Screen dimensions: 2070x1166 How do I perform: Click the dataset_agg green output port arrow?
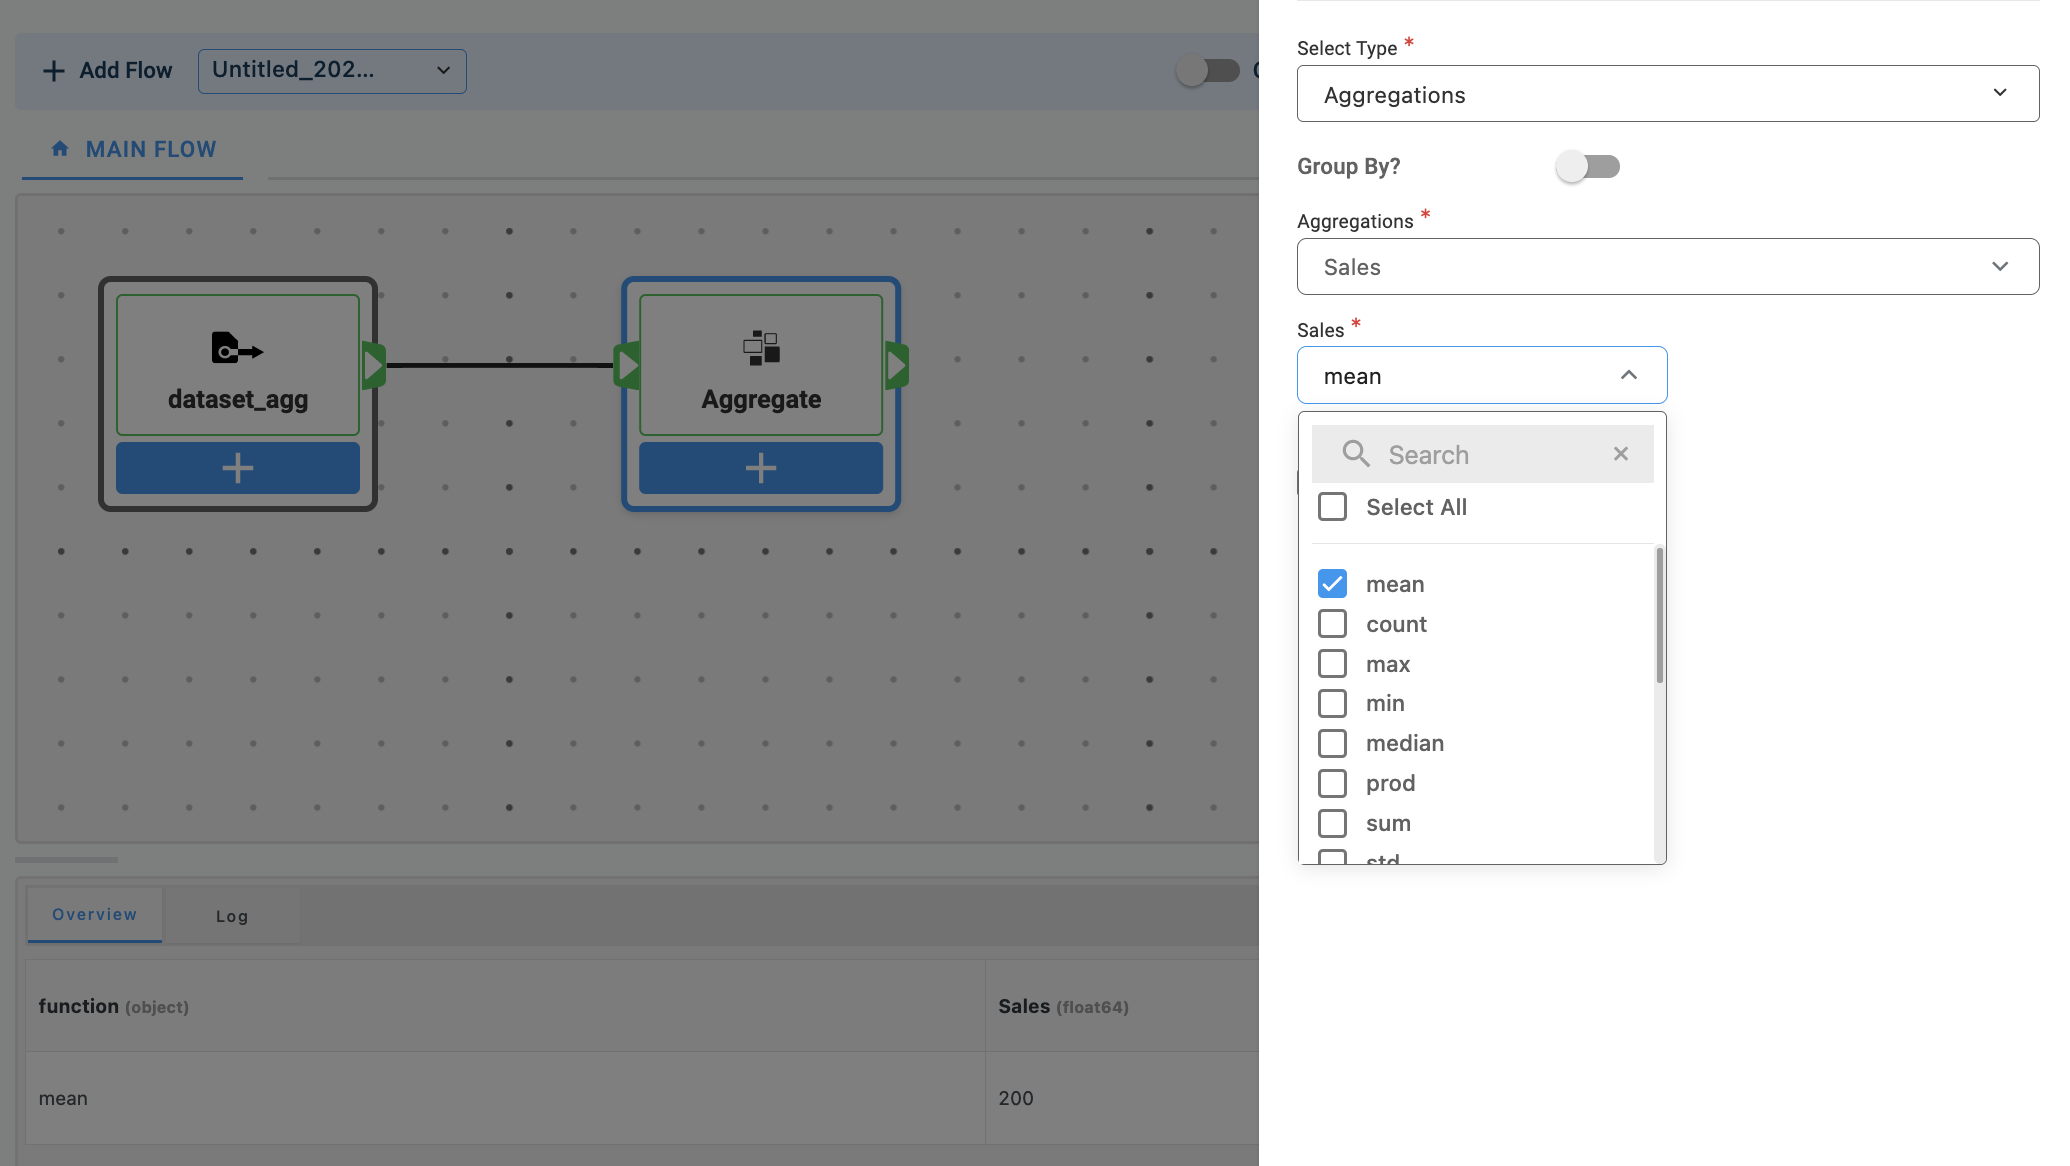click(x=373, y=365)
